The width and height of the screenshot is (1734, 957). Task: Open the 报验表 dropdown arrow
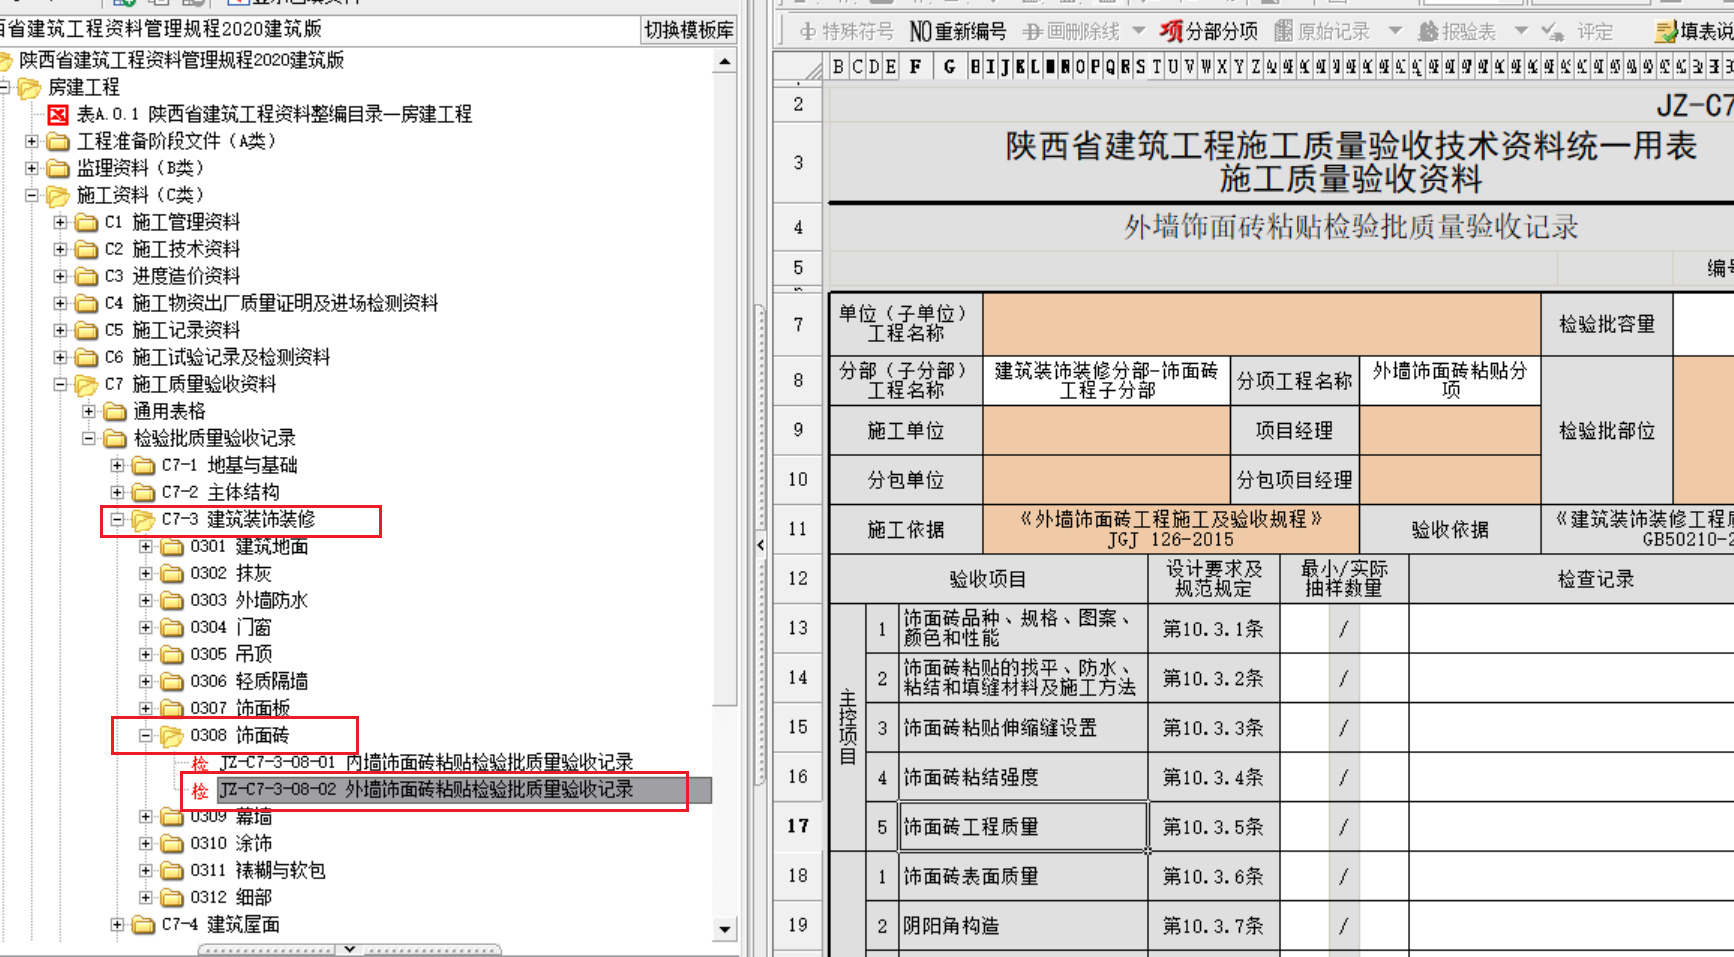tap(1521, 32)
